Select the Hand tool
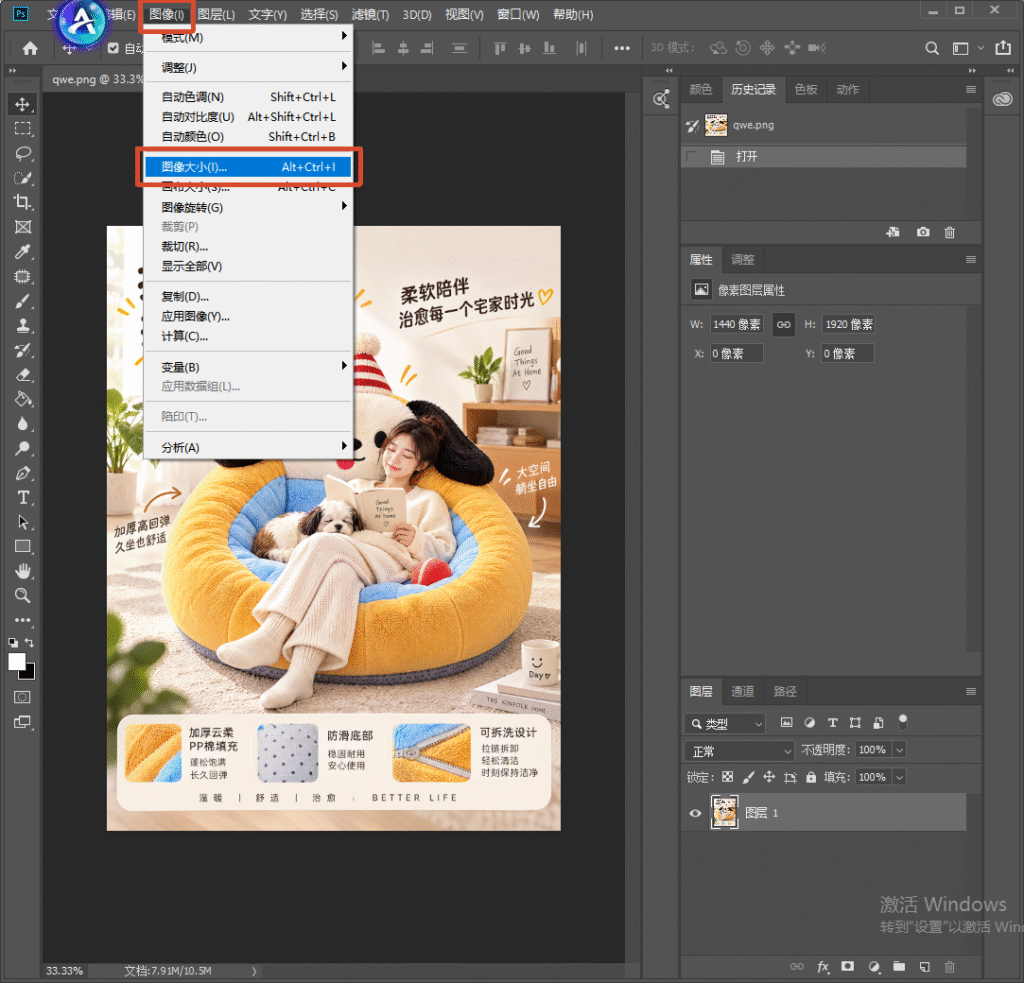The image size is (1024, 983). (23, 572)
